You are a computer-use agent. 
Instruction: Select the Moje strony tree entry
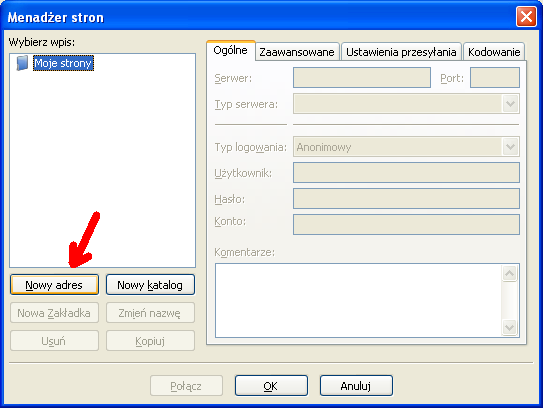[63, 63]
